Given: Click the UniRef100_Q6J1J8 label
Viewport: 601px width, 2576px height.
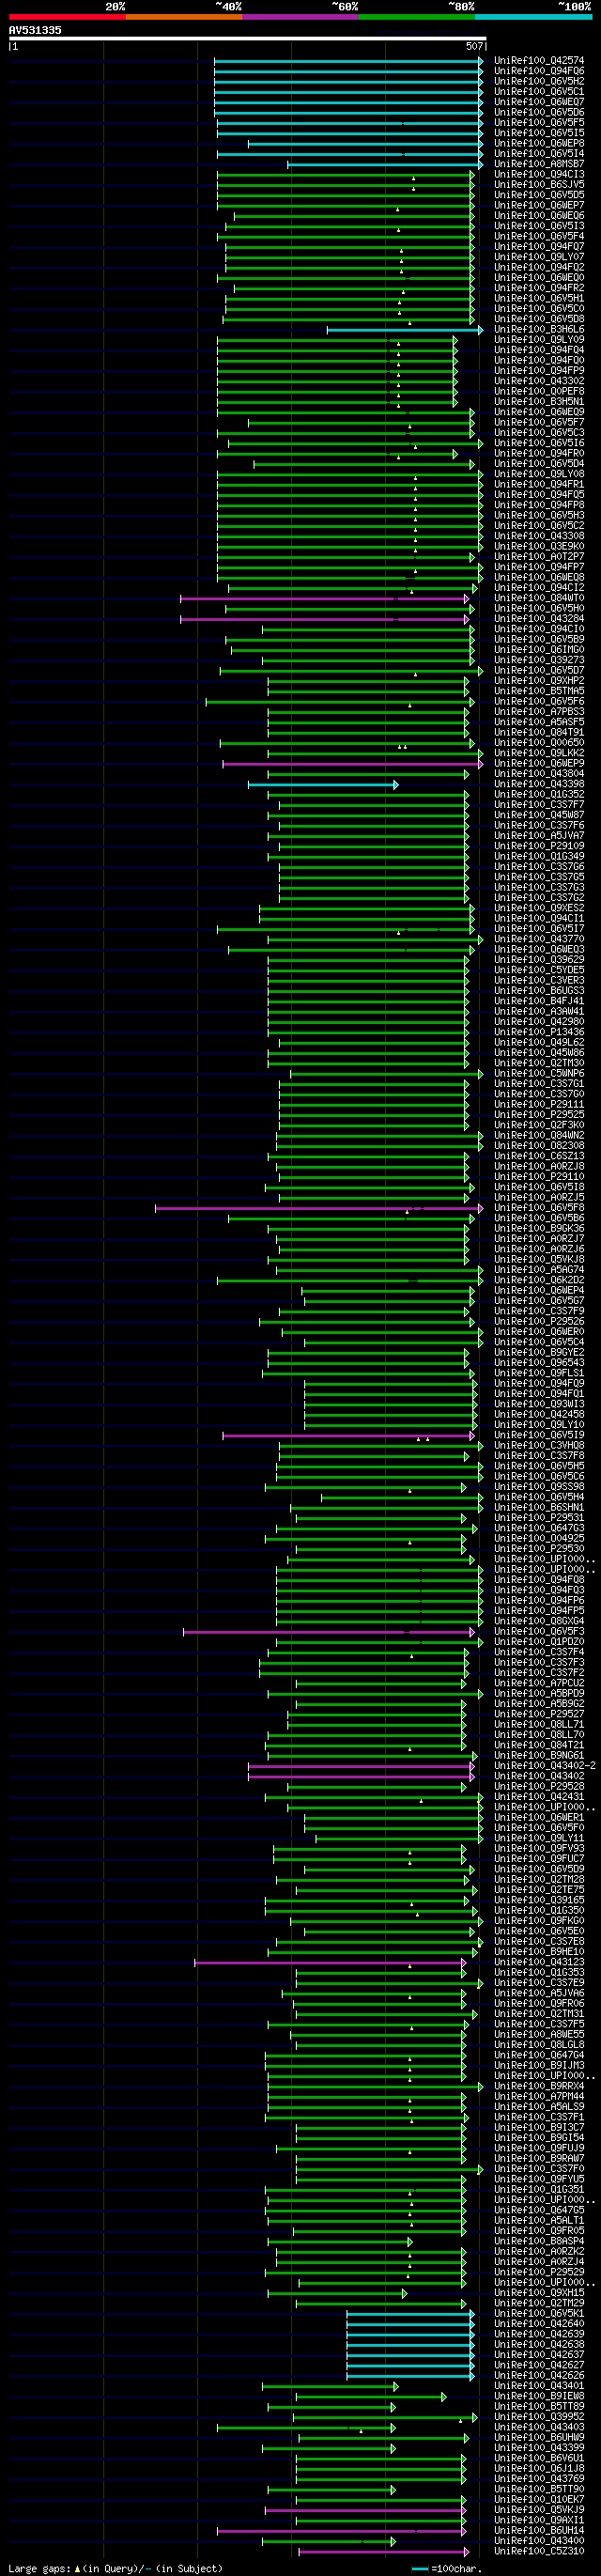Looking at the screenshot, I should click(x=539, y=2468).
